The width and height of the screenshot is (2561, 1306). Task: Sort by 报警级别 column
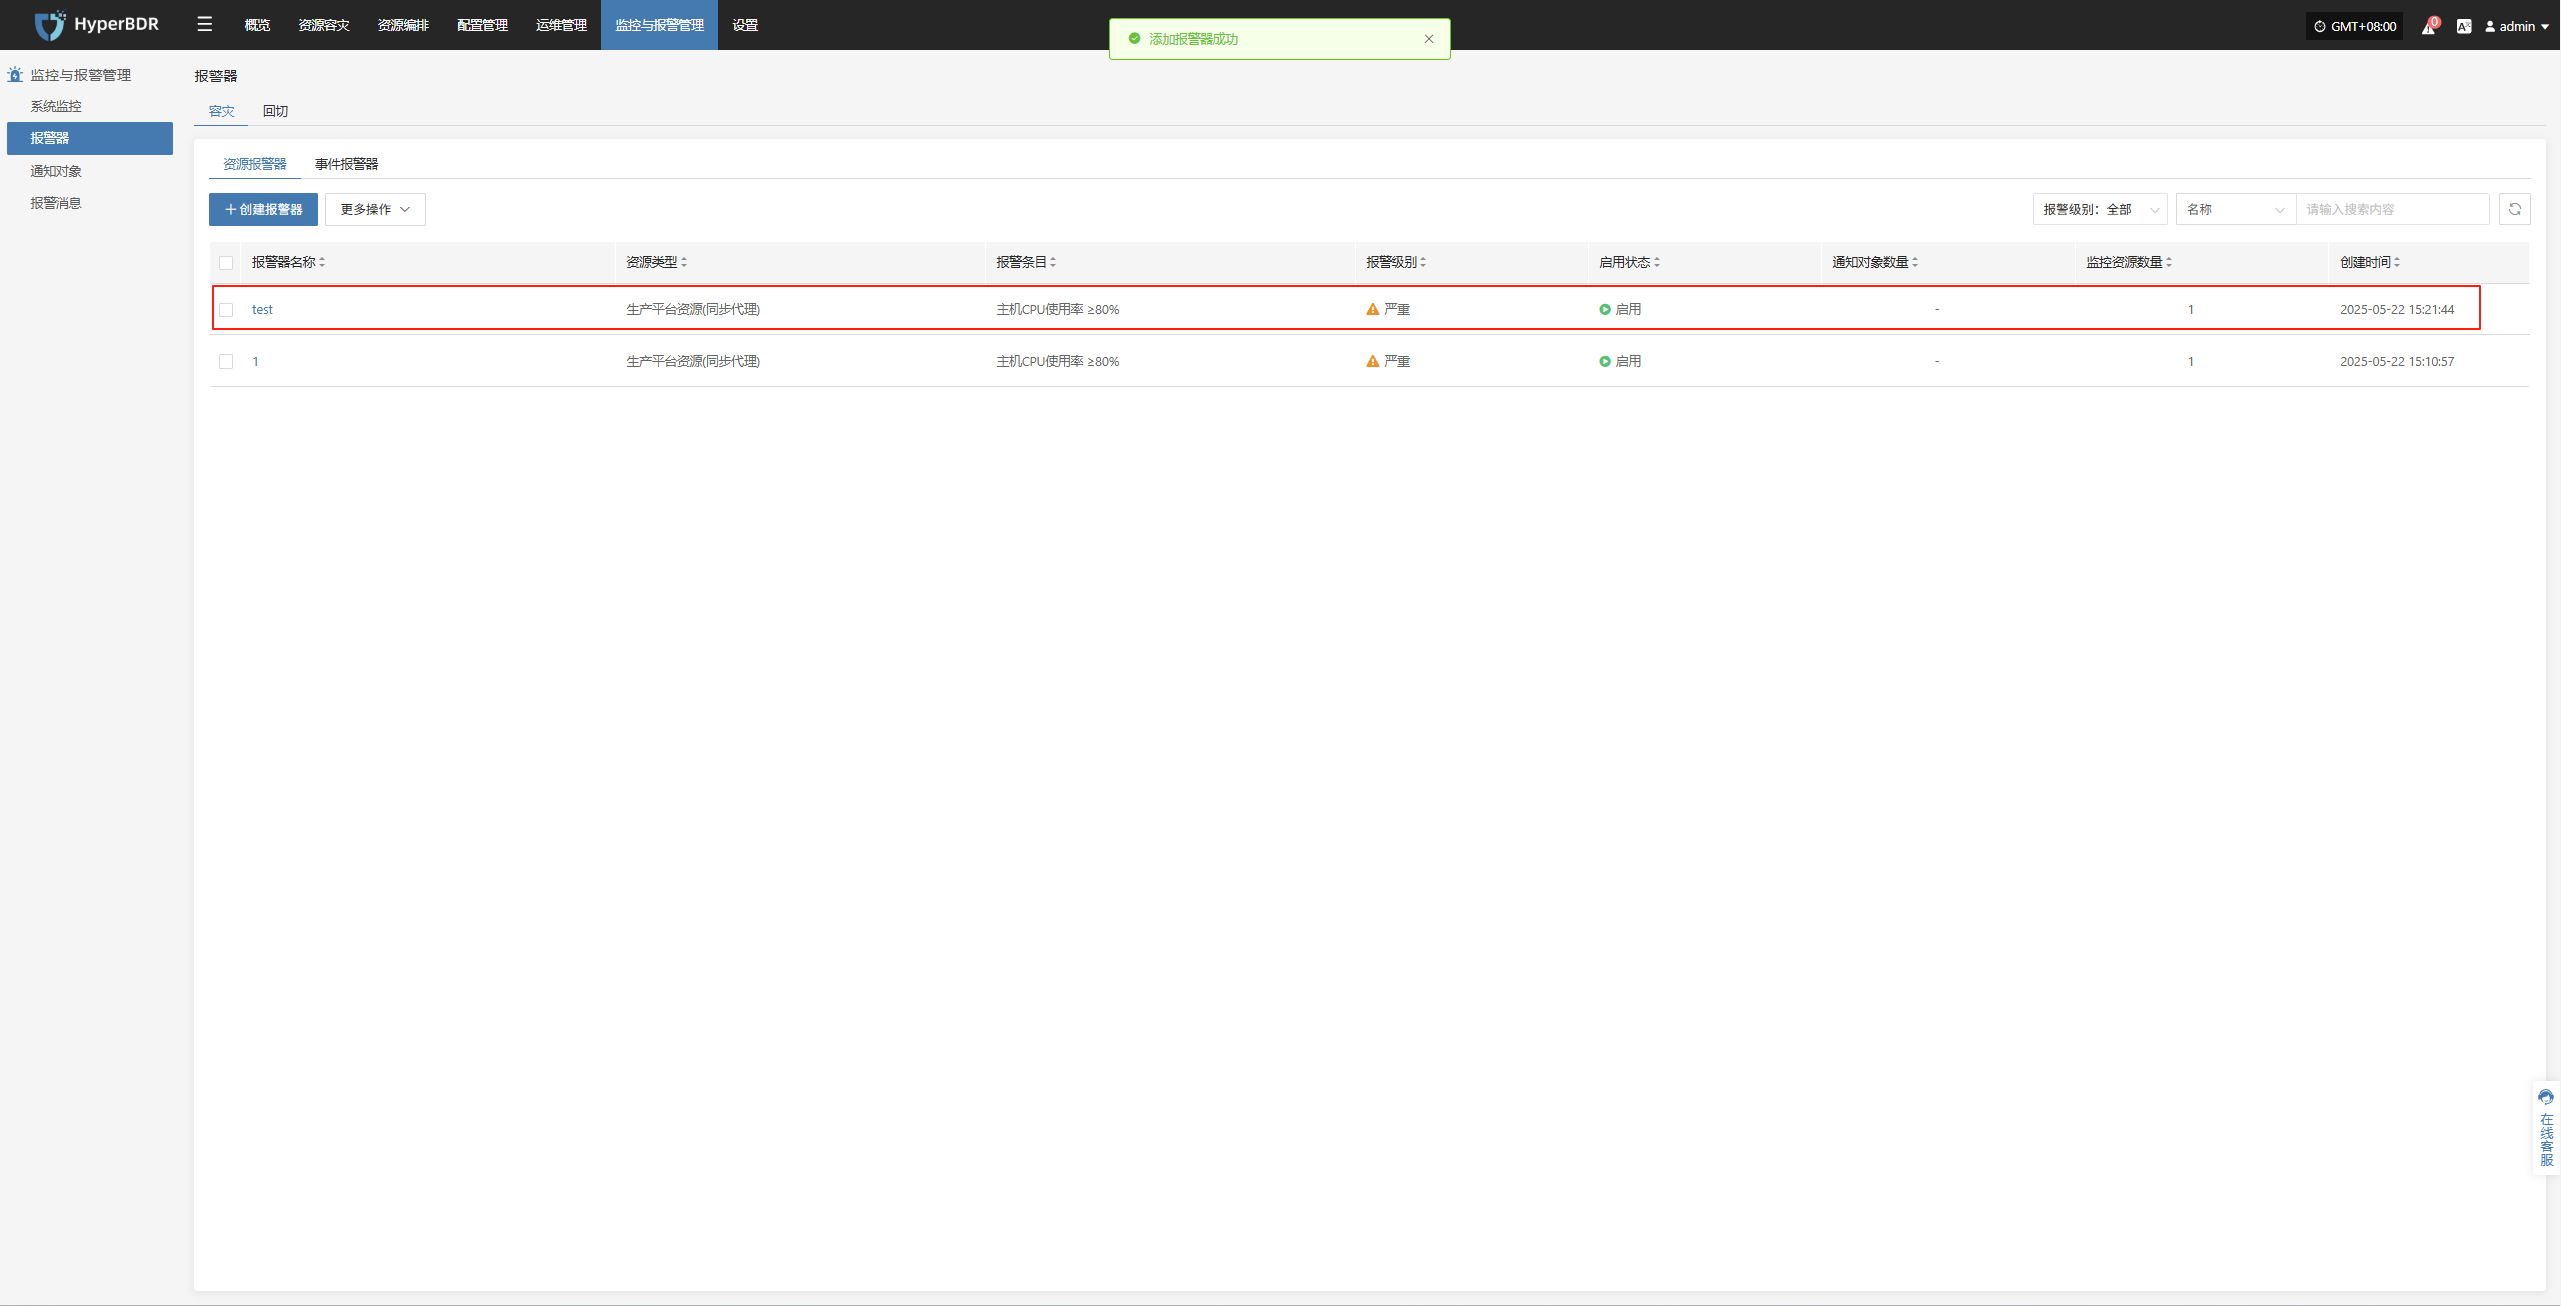[x=1423, y=263]
